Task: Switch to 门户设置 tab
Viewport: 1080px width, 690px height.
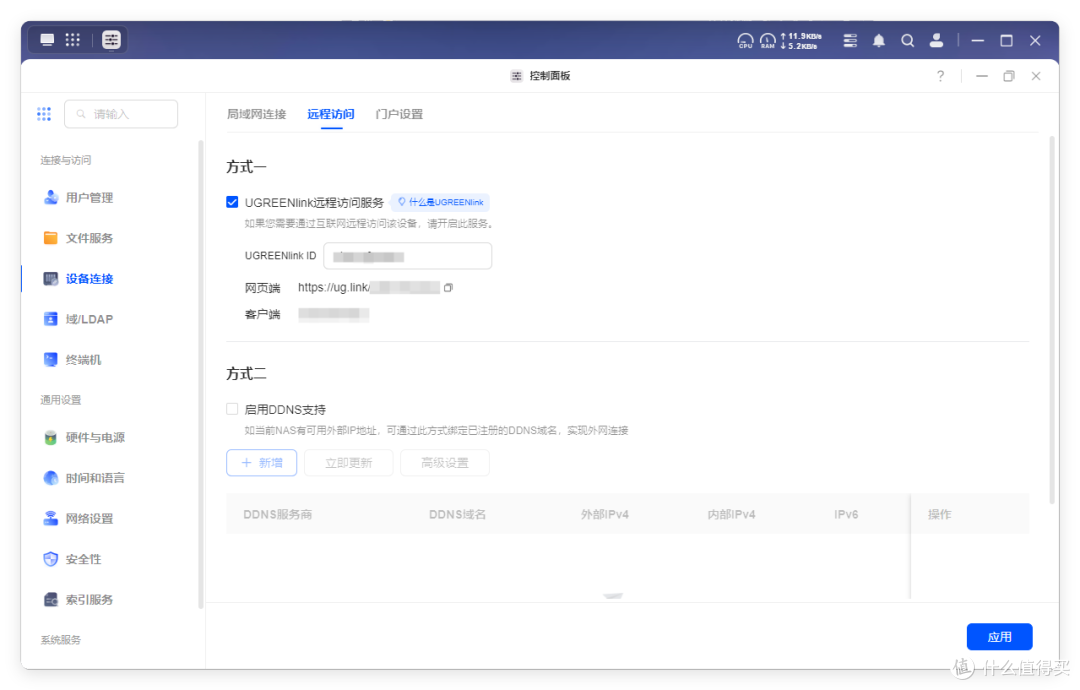Action: 399,114
